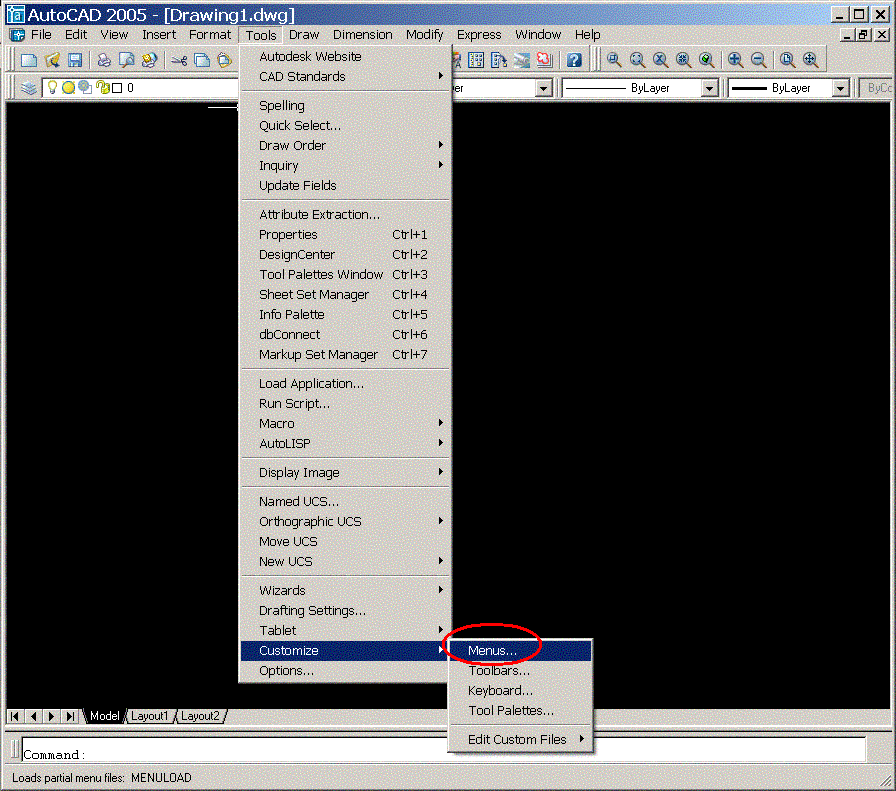Open the linetype ByLayer dropdown

pyautogui.click(x=709, y=88)
